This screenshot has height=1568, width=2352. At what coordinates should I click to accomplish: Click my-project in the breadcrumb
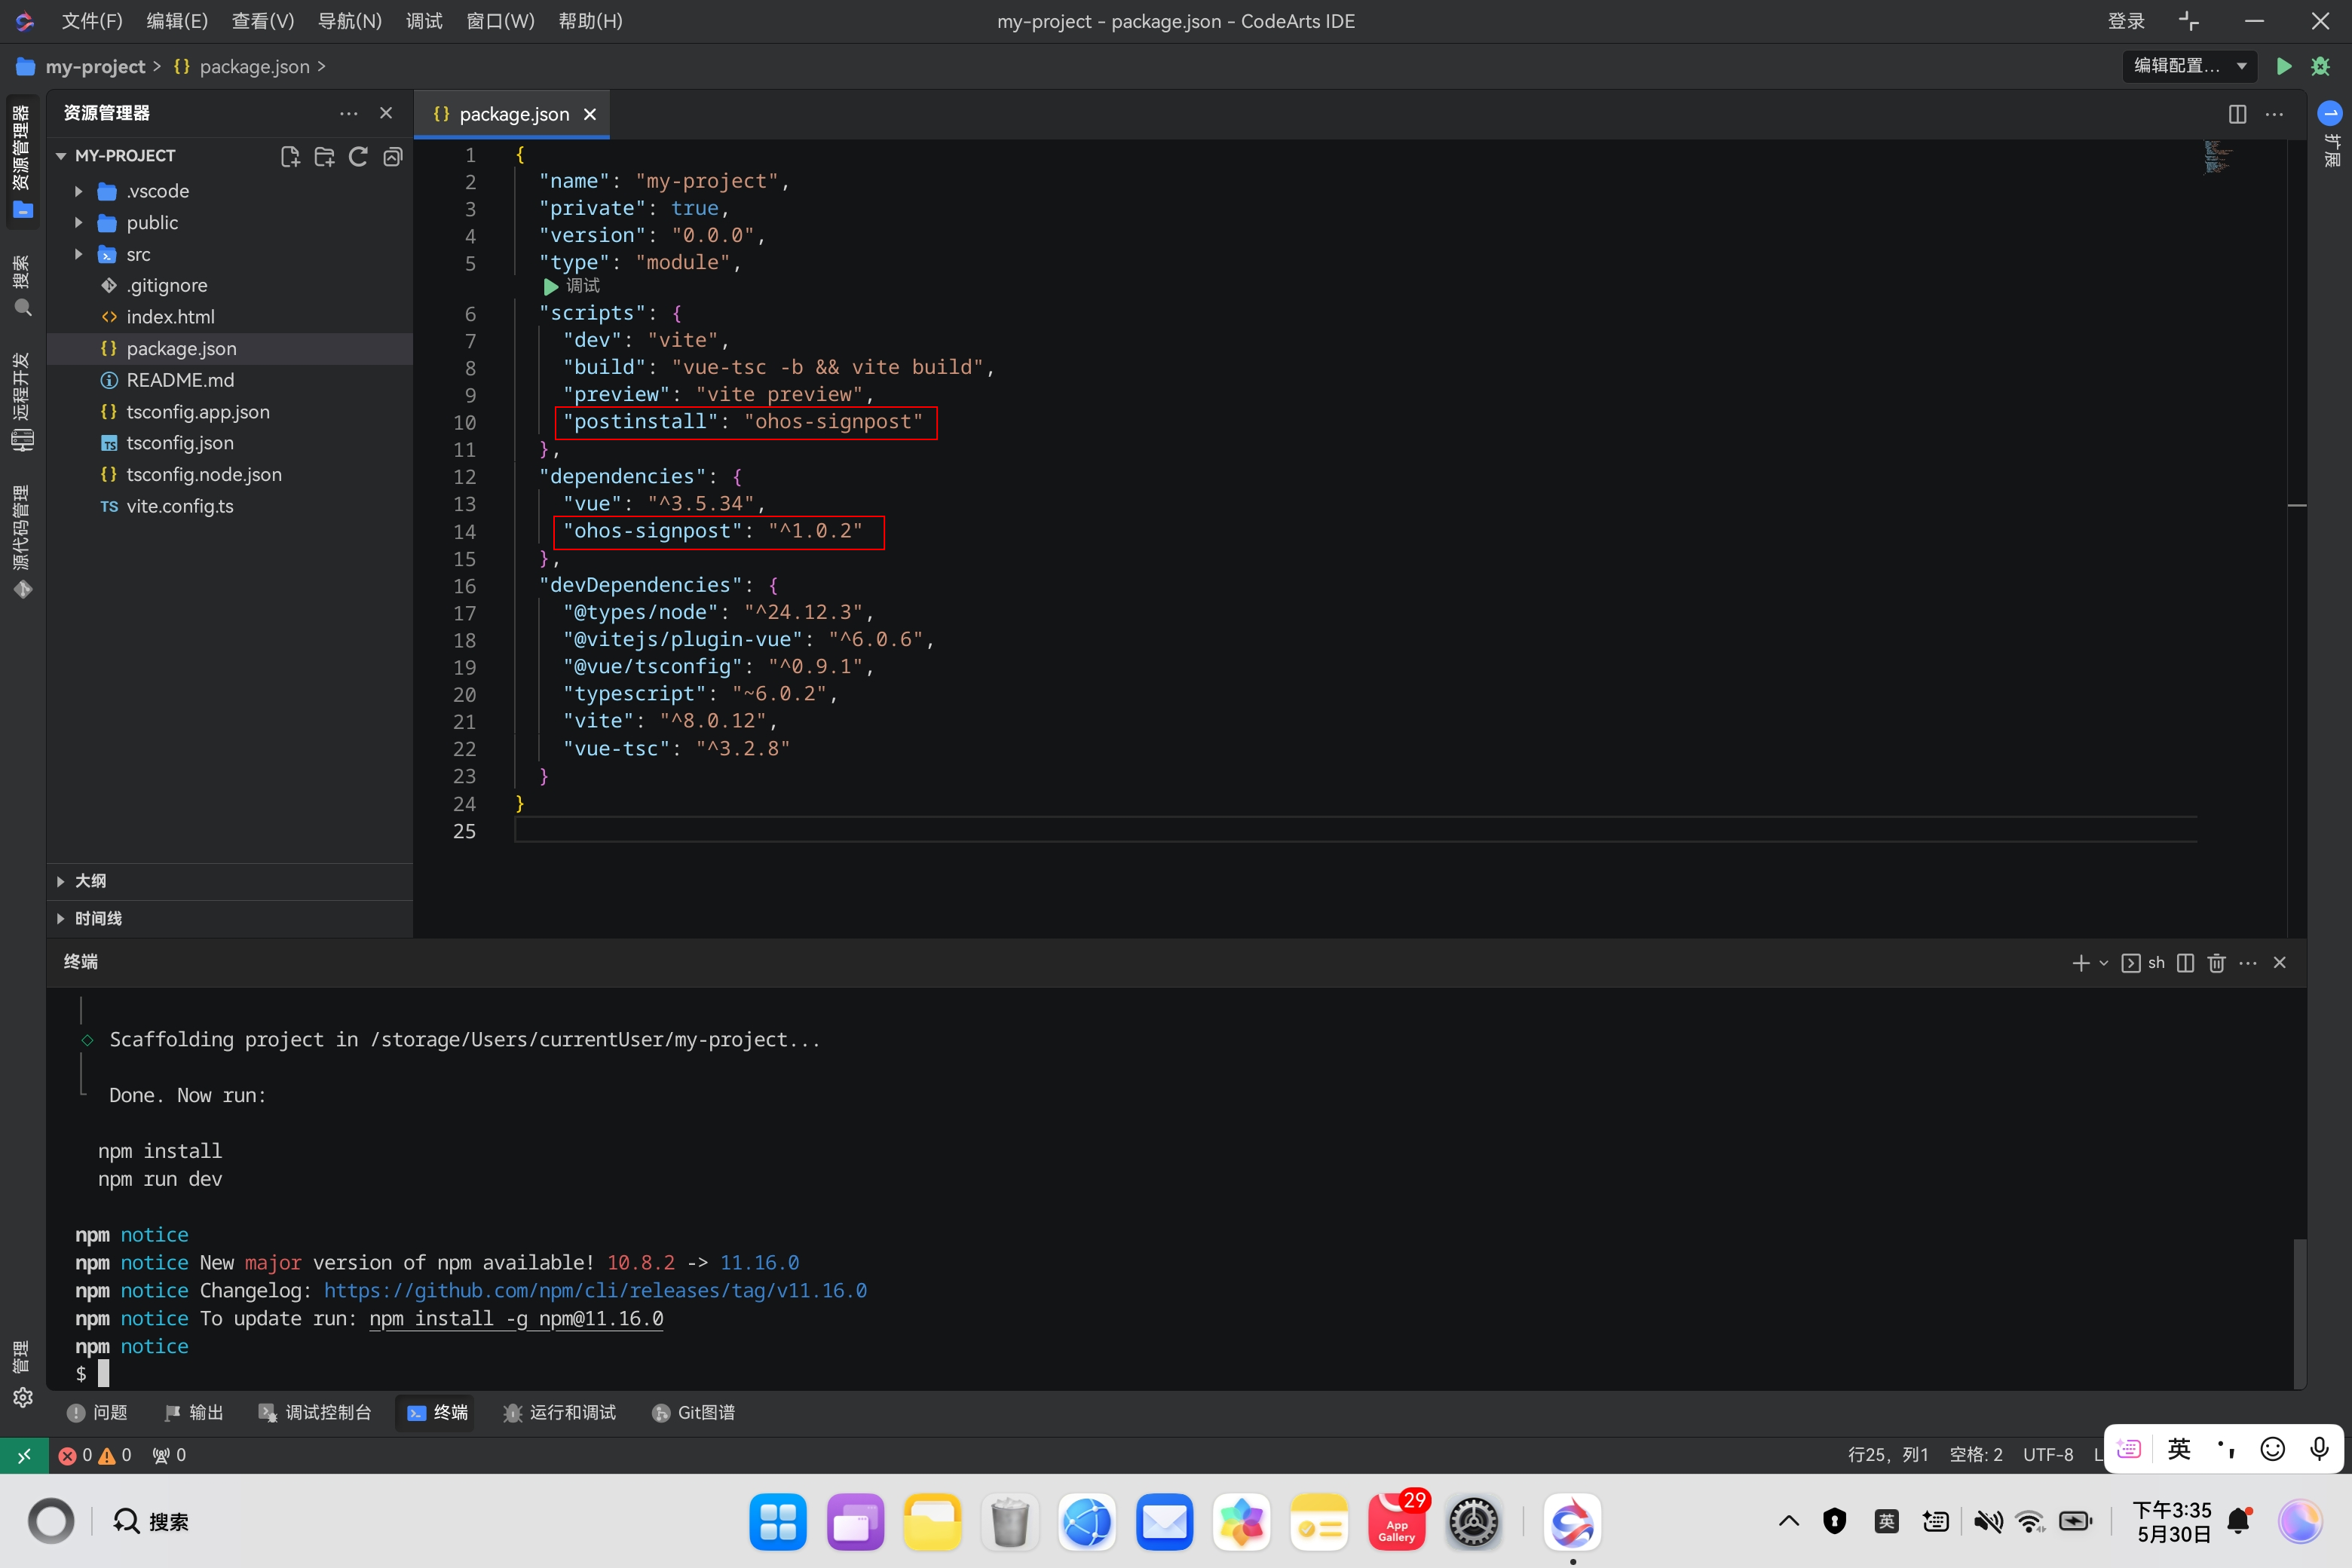tap(95, 67)
